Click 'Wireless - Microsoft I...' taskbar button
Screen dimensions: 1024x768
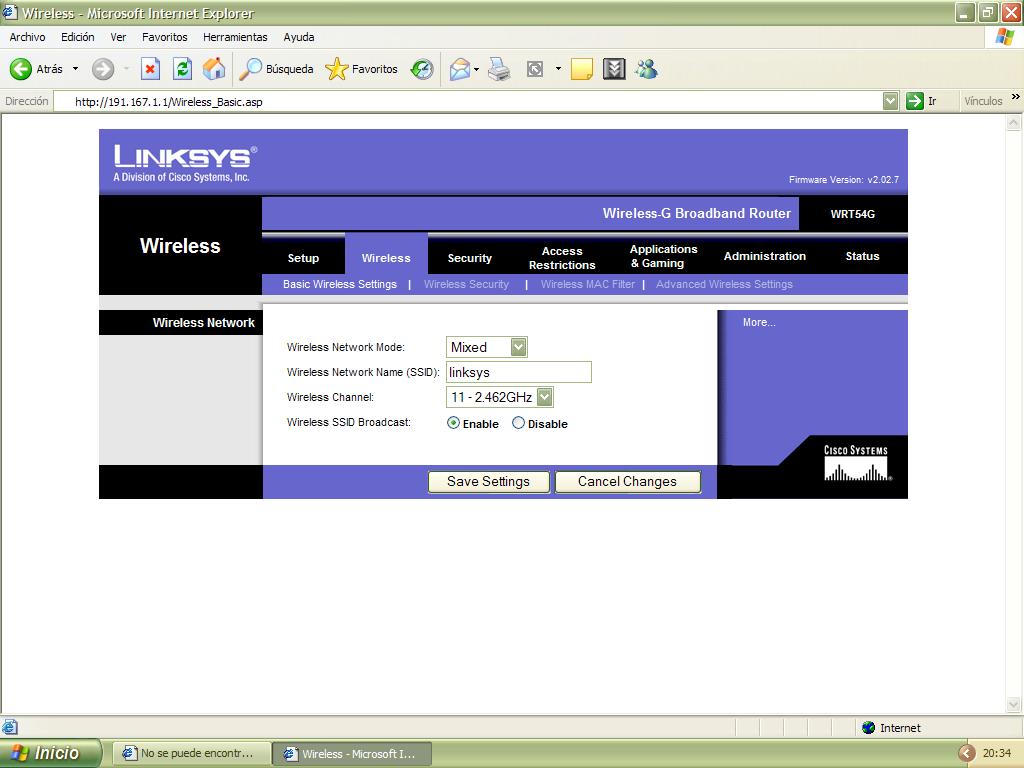click(352, 753)
